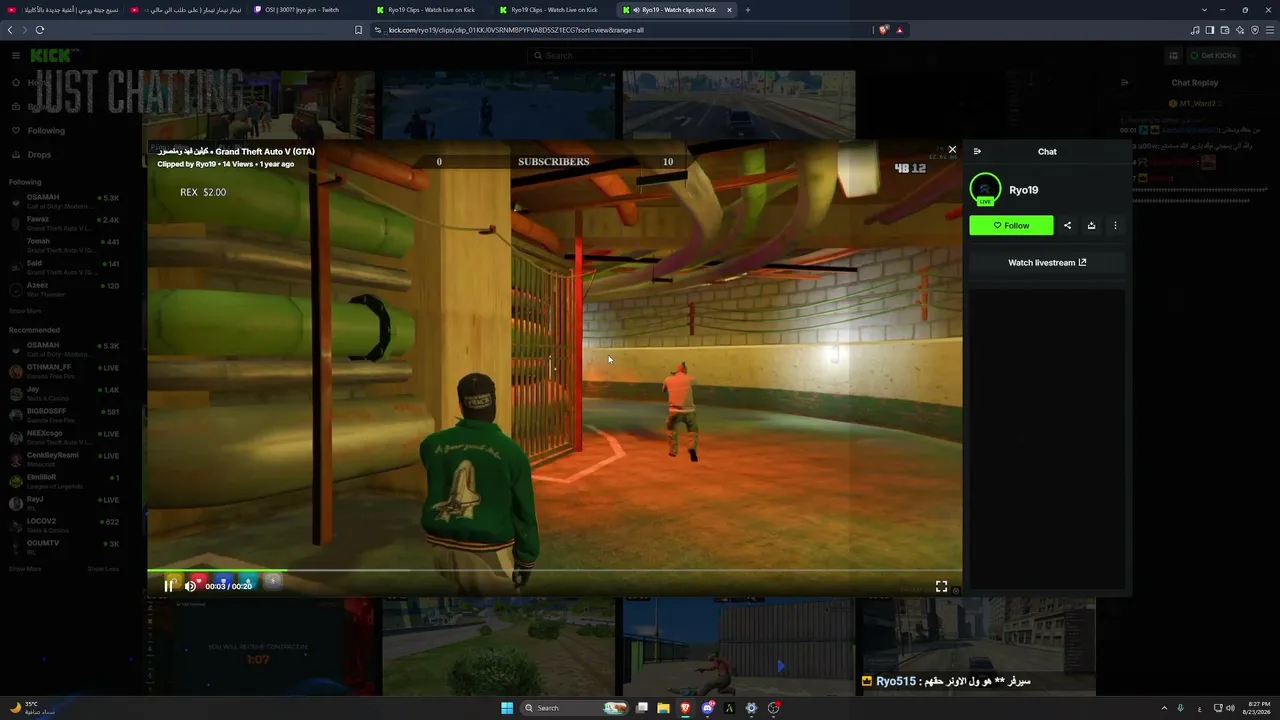
Task: Close the active Kick clip tab
Action: coord(729,10)
